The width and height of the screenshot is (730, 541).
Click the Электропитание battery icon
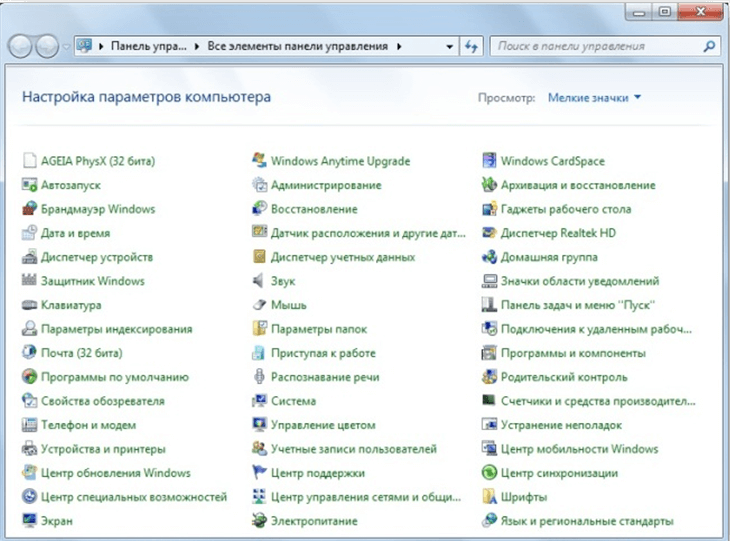tap(259, 521)
